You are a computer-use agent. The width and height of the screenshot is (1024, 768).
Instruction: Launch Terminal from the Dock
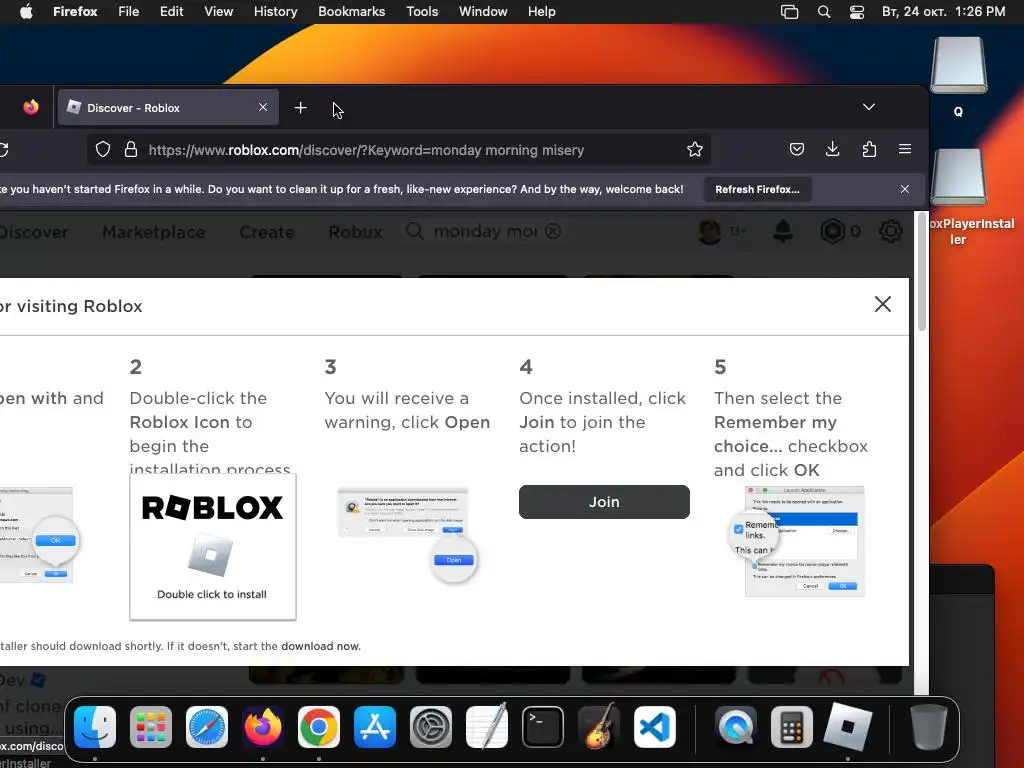coord(543,727)
